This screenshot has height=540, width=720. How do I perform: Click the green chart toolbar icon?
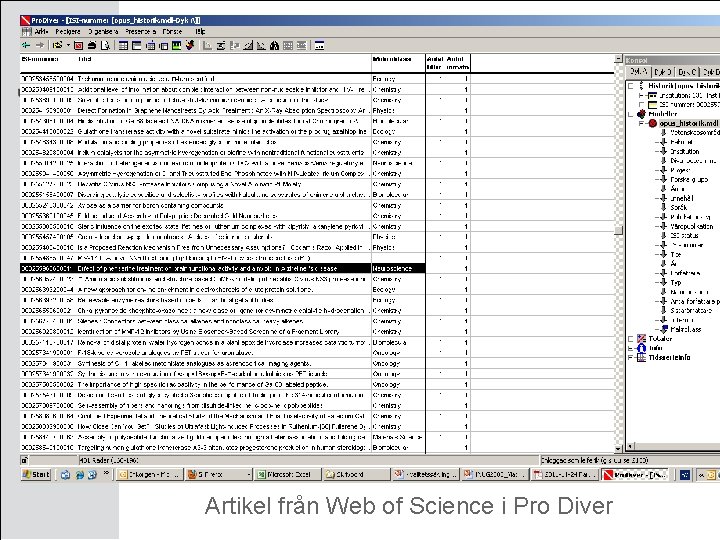tap(176, 45)
